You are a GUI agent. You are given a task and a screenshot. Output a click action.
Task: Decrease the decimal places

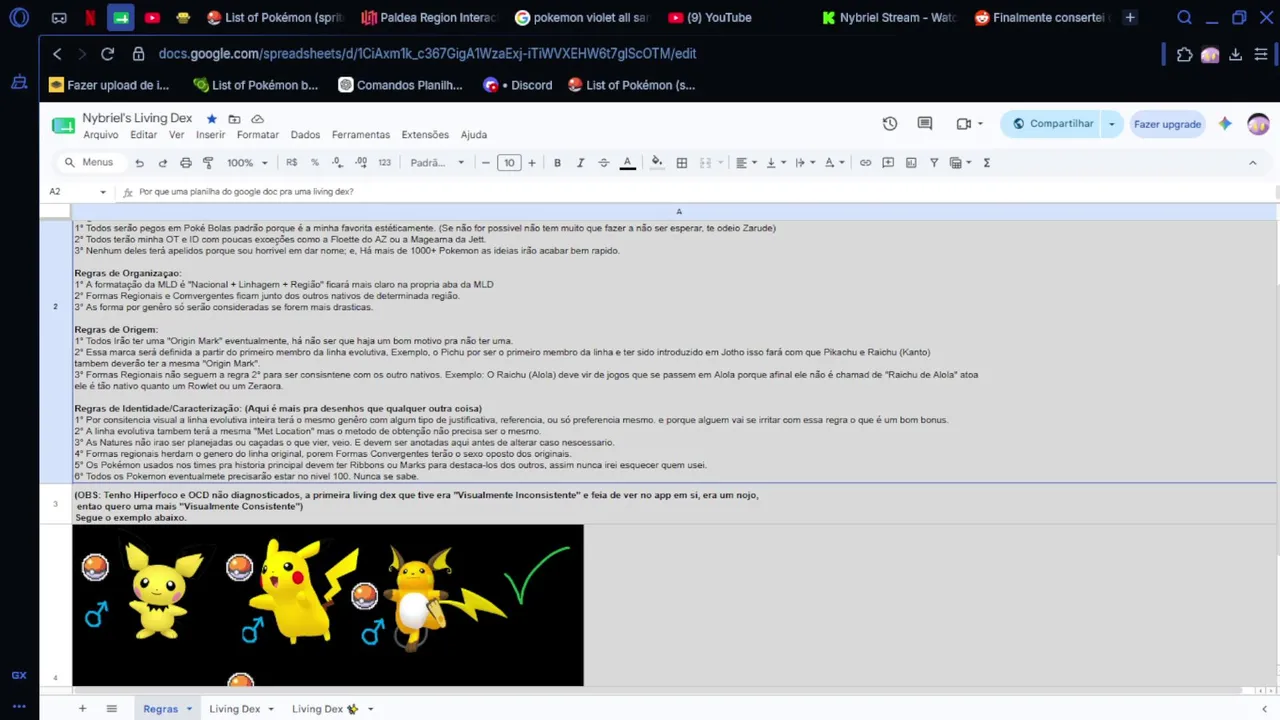point(338,163)
